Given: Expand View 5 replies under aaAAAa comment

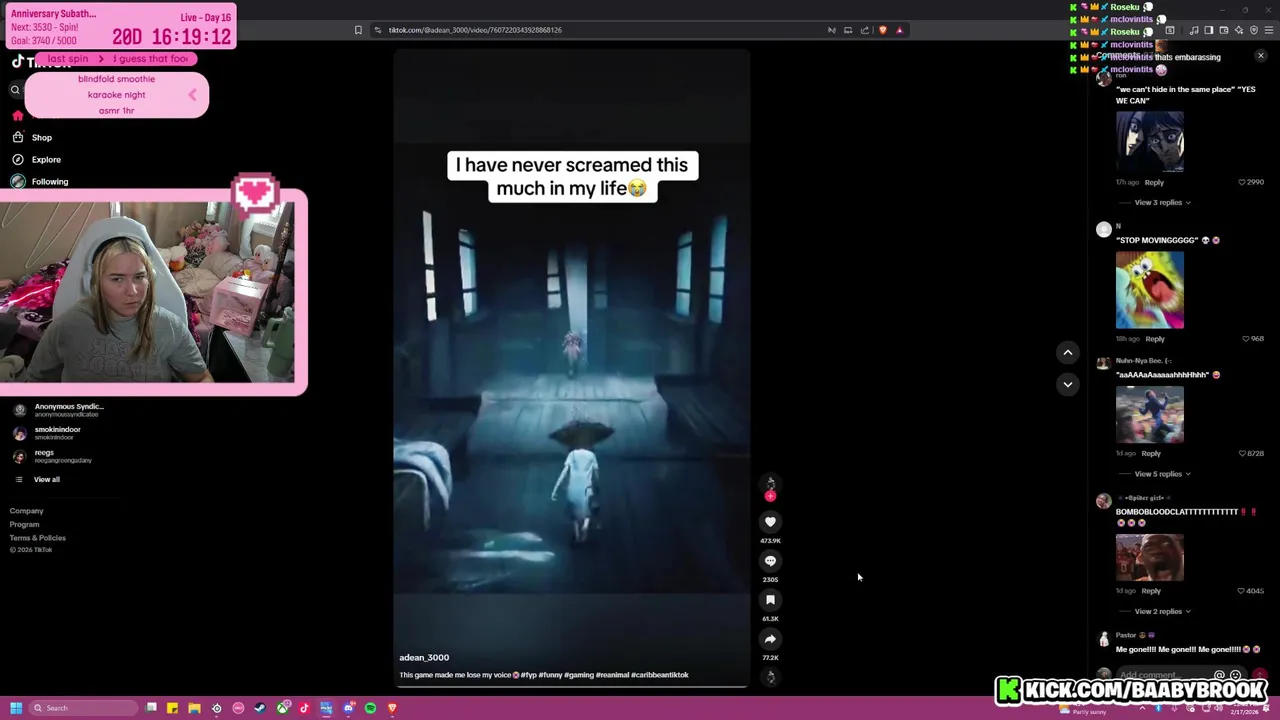Looking at the screenshot, I should tap(1162, 474).
